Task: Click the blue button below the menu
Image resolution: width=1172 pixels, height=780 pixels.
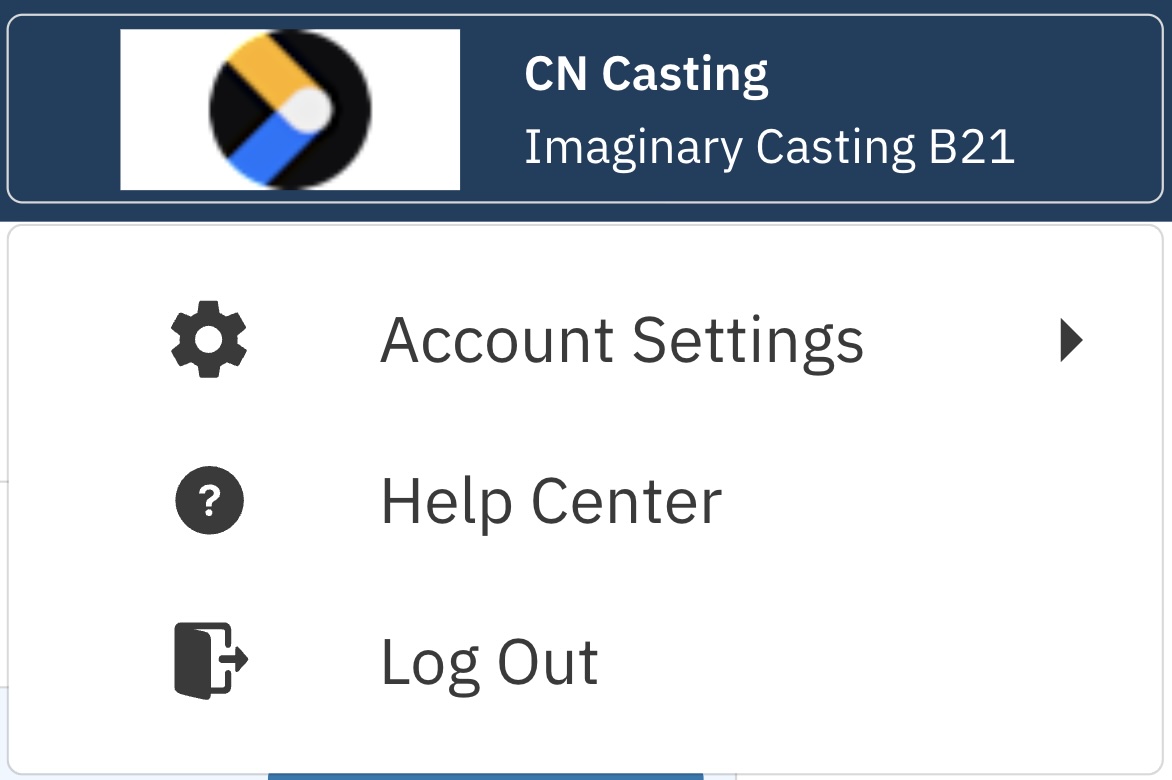Action: pyautogui.click(x=486, y=775)
